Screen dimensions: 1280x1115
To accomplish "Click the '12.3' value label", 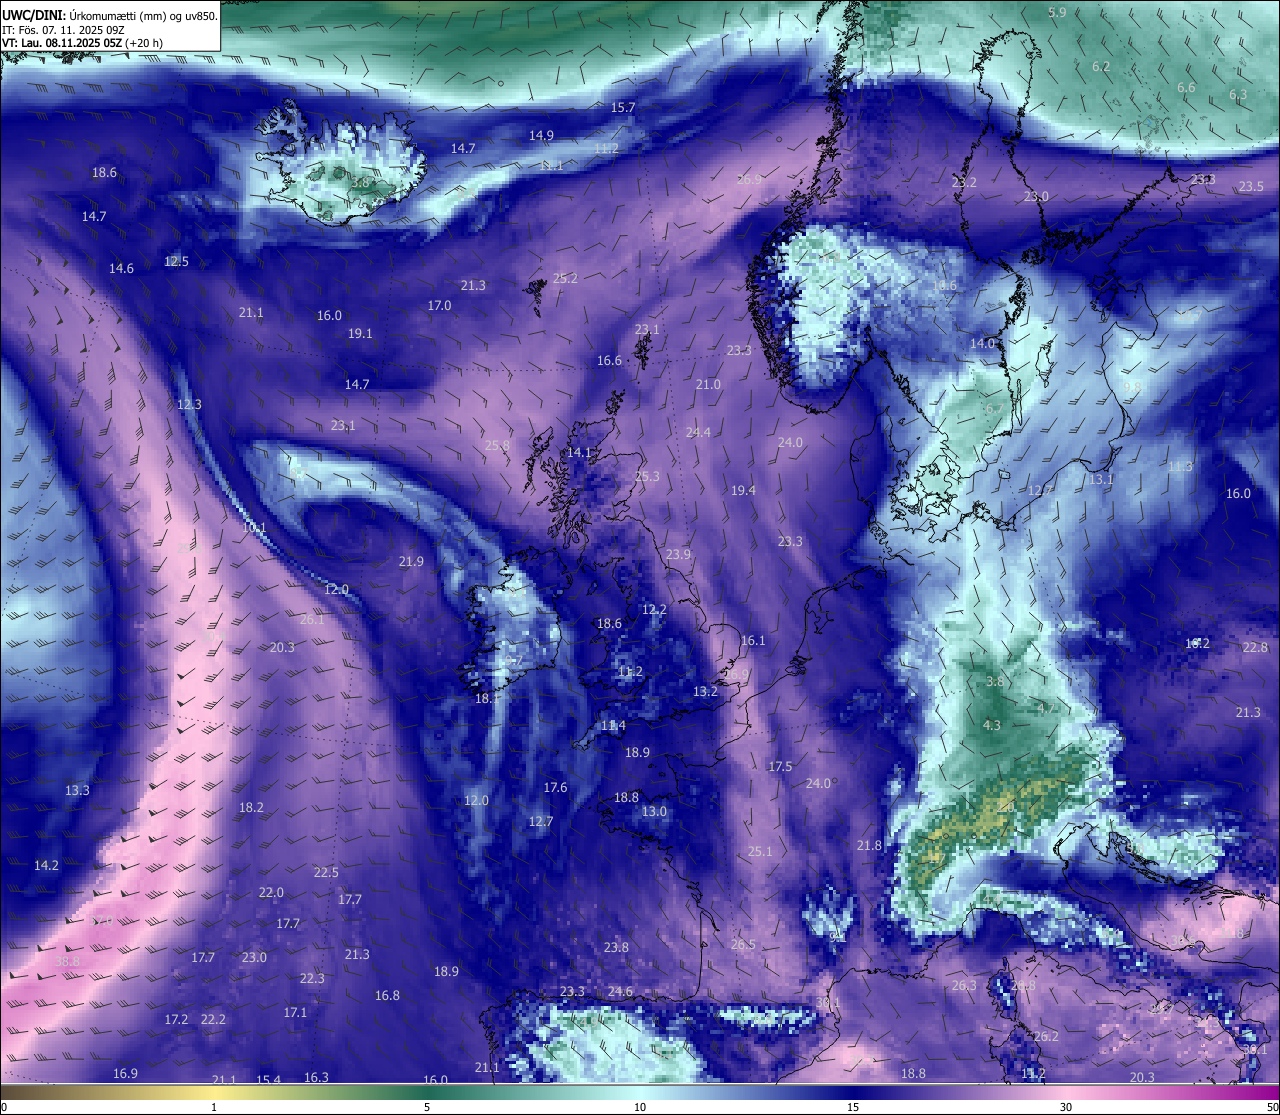I will pyautogui.click(x=189, y=404).
